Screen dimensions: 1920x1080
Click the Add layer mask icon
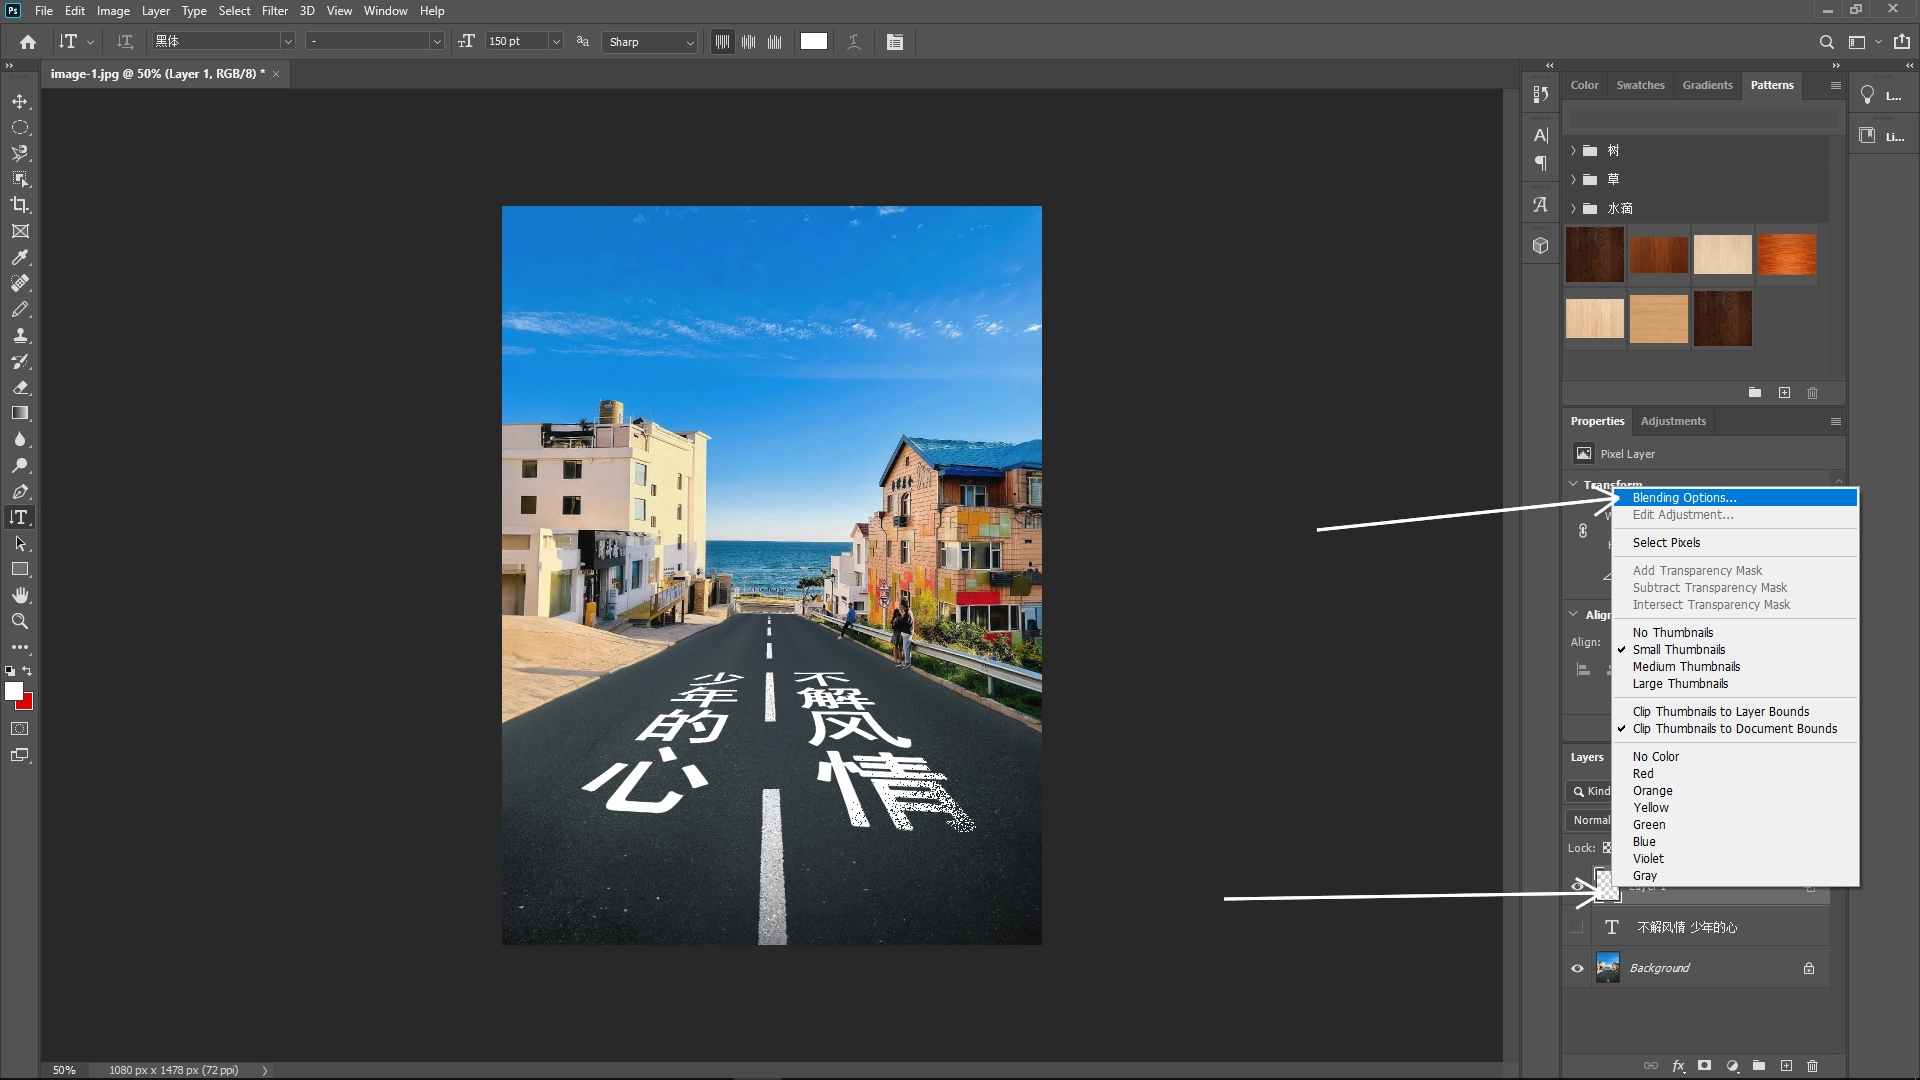1705,1066
